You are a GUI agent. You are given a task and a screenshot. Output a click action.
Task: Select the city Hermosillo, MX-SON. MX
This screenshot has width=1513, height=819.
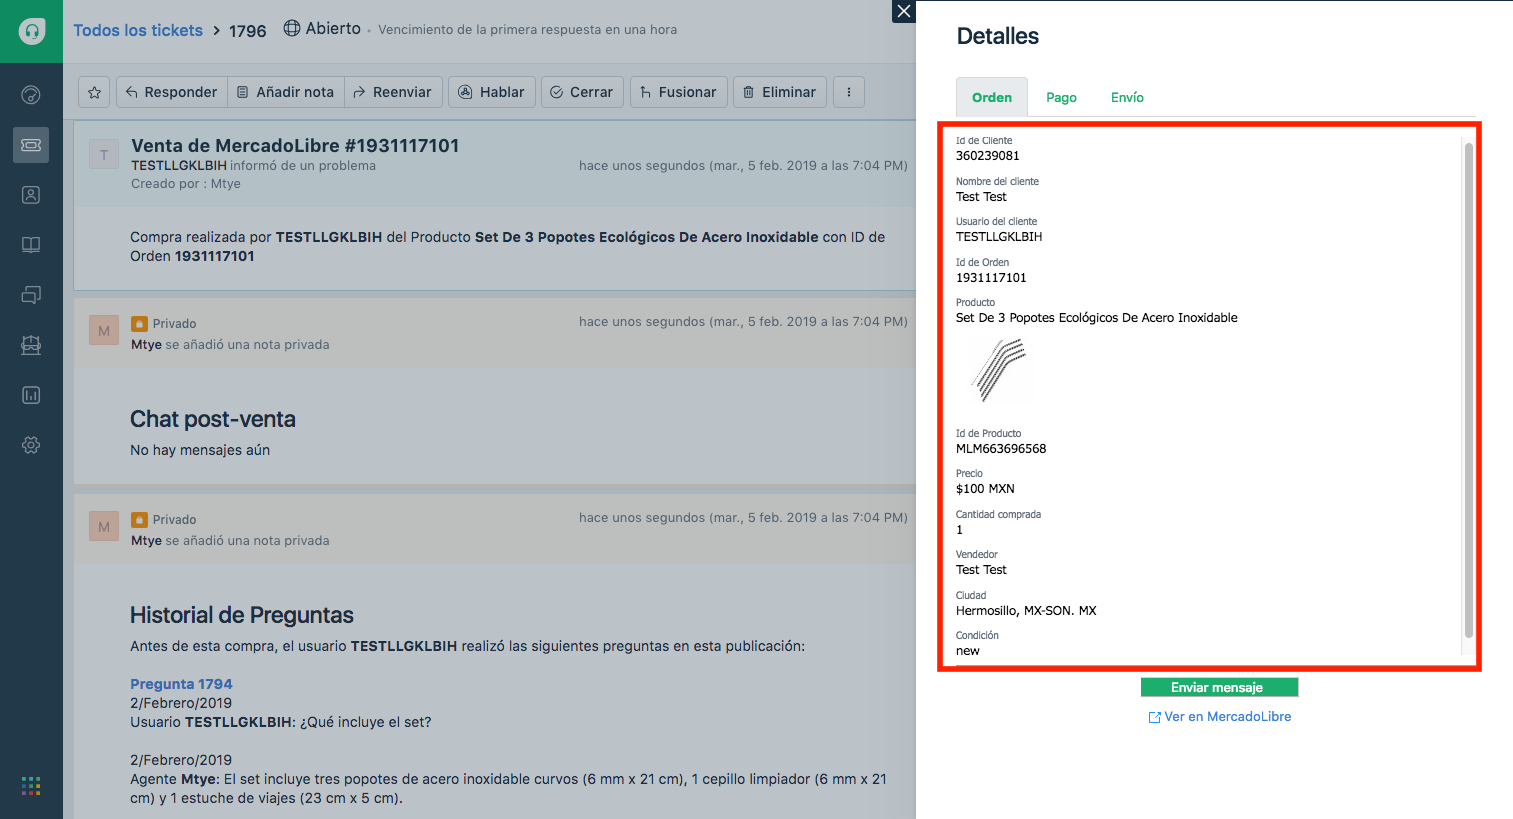[1026, 611]
